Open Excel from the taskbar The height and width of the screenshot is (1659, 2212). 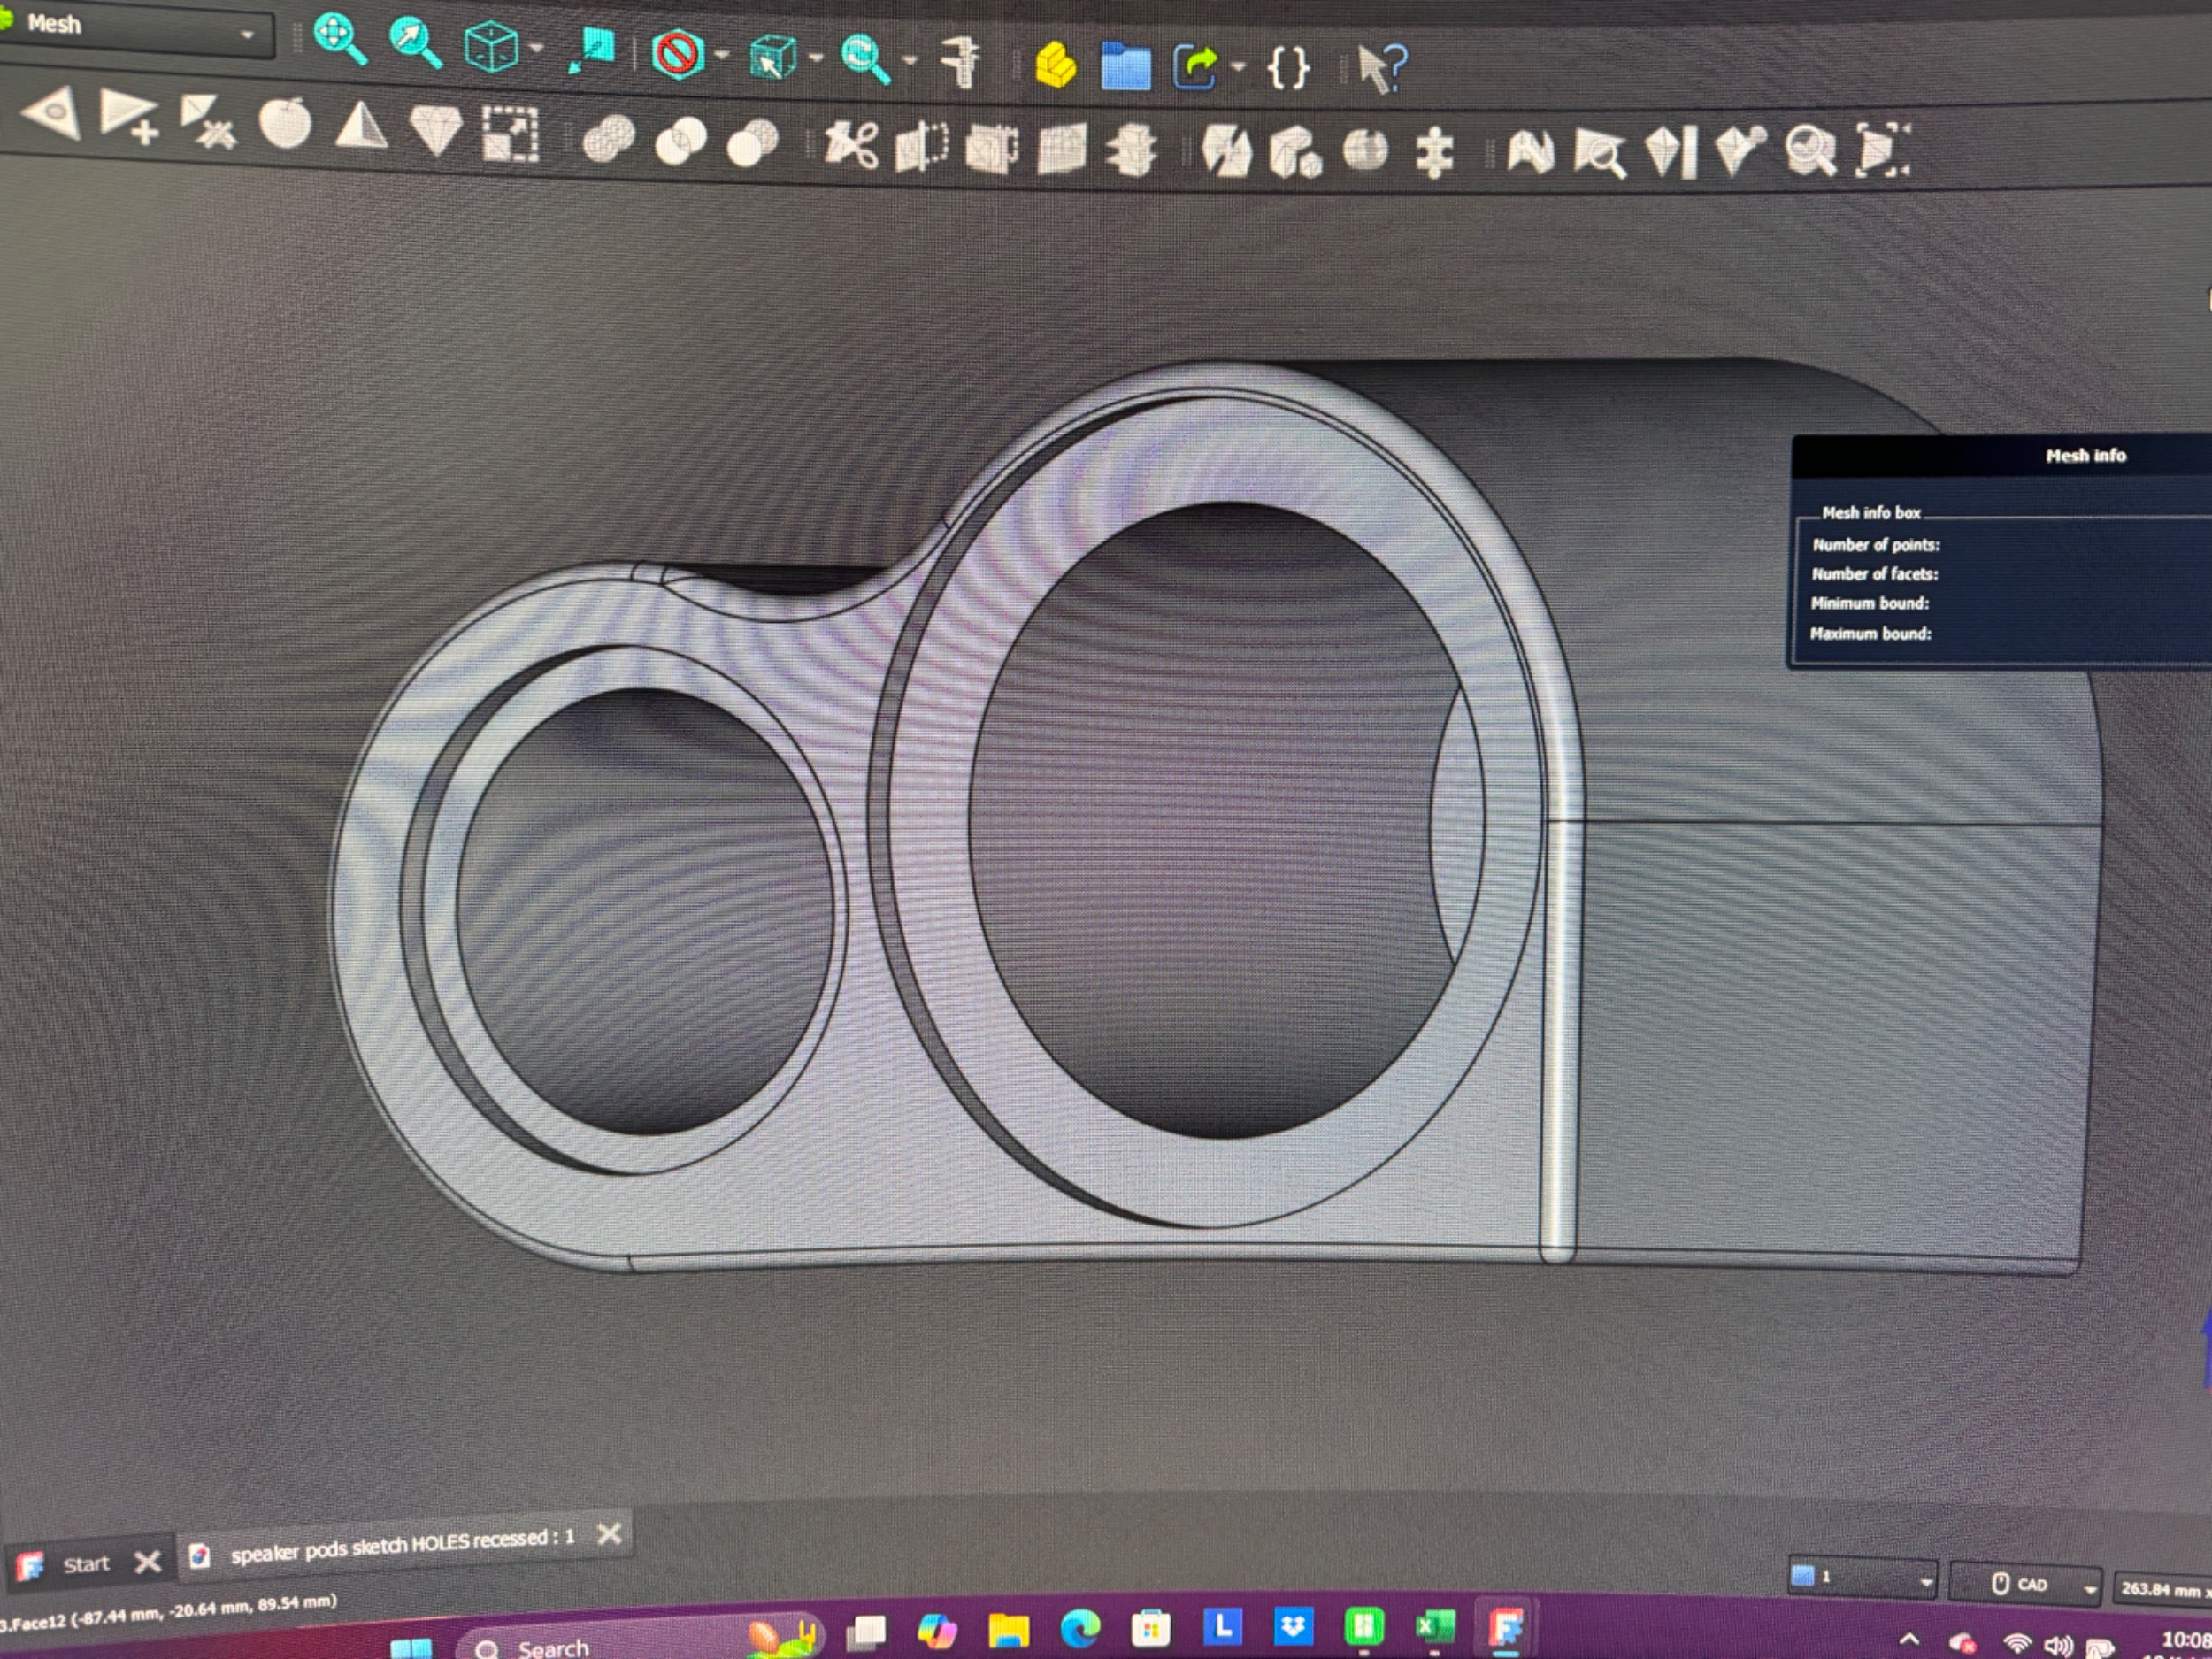click(x=1435, y=1628)
